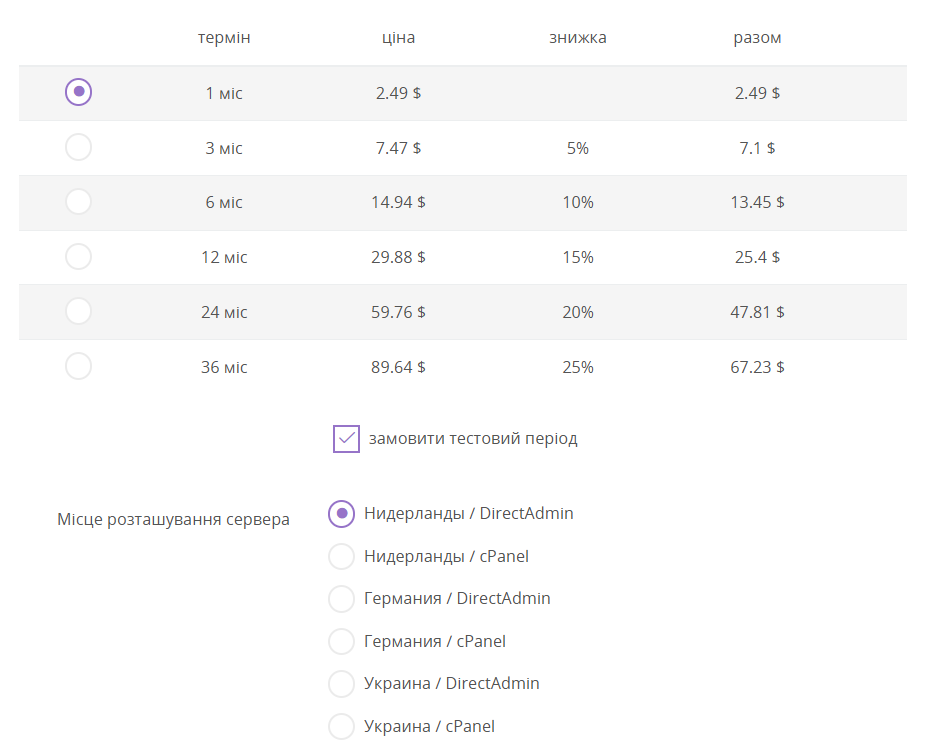Select Германия / DirectAdmin radio option
This screenshot has width=932, height=756.
click(342, 599)
